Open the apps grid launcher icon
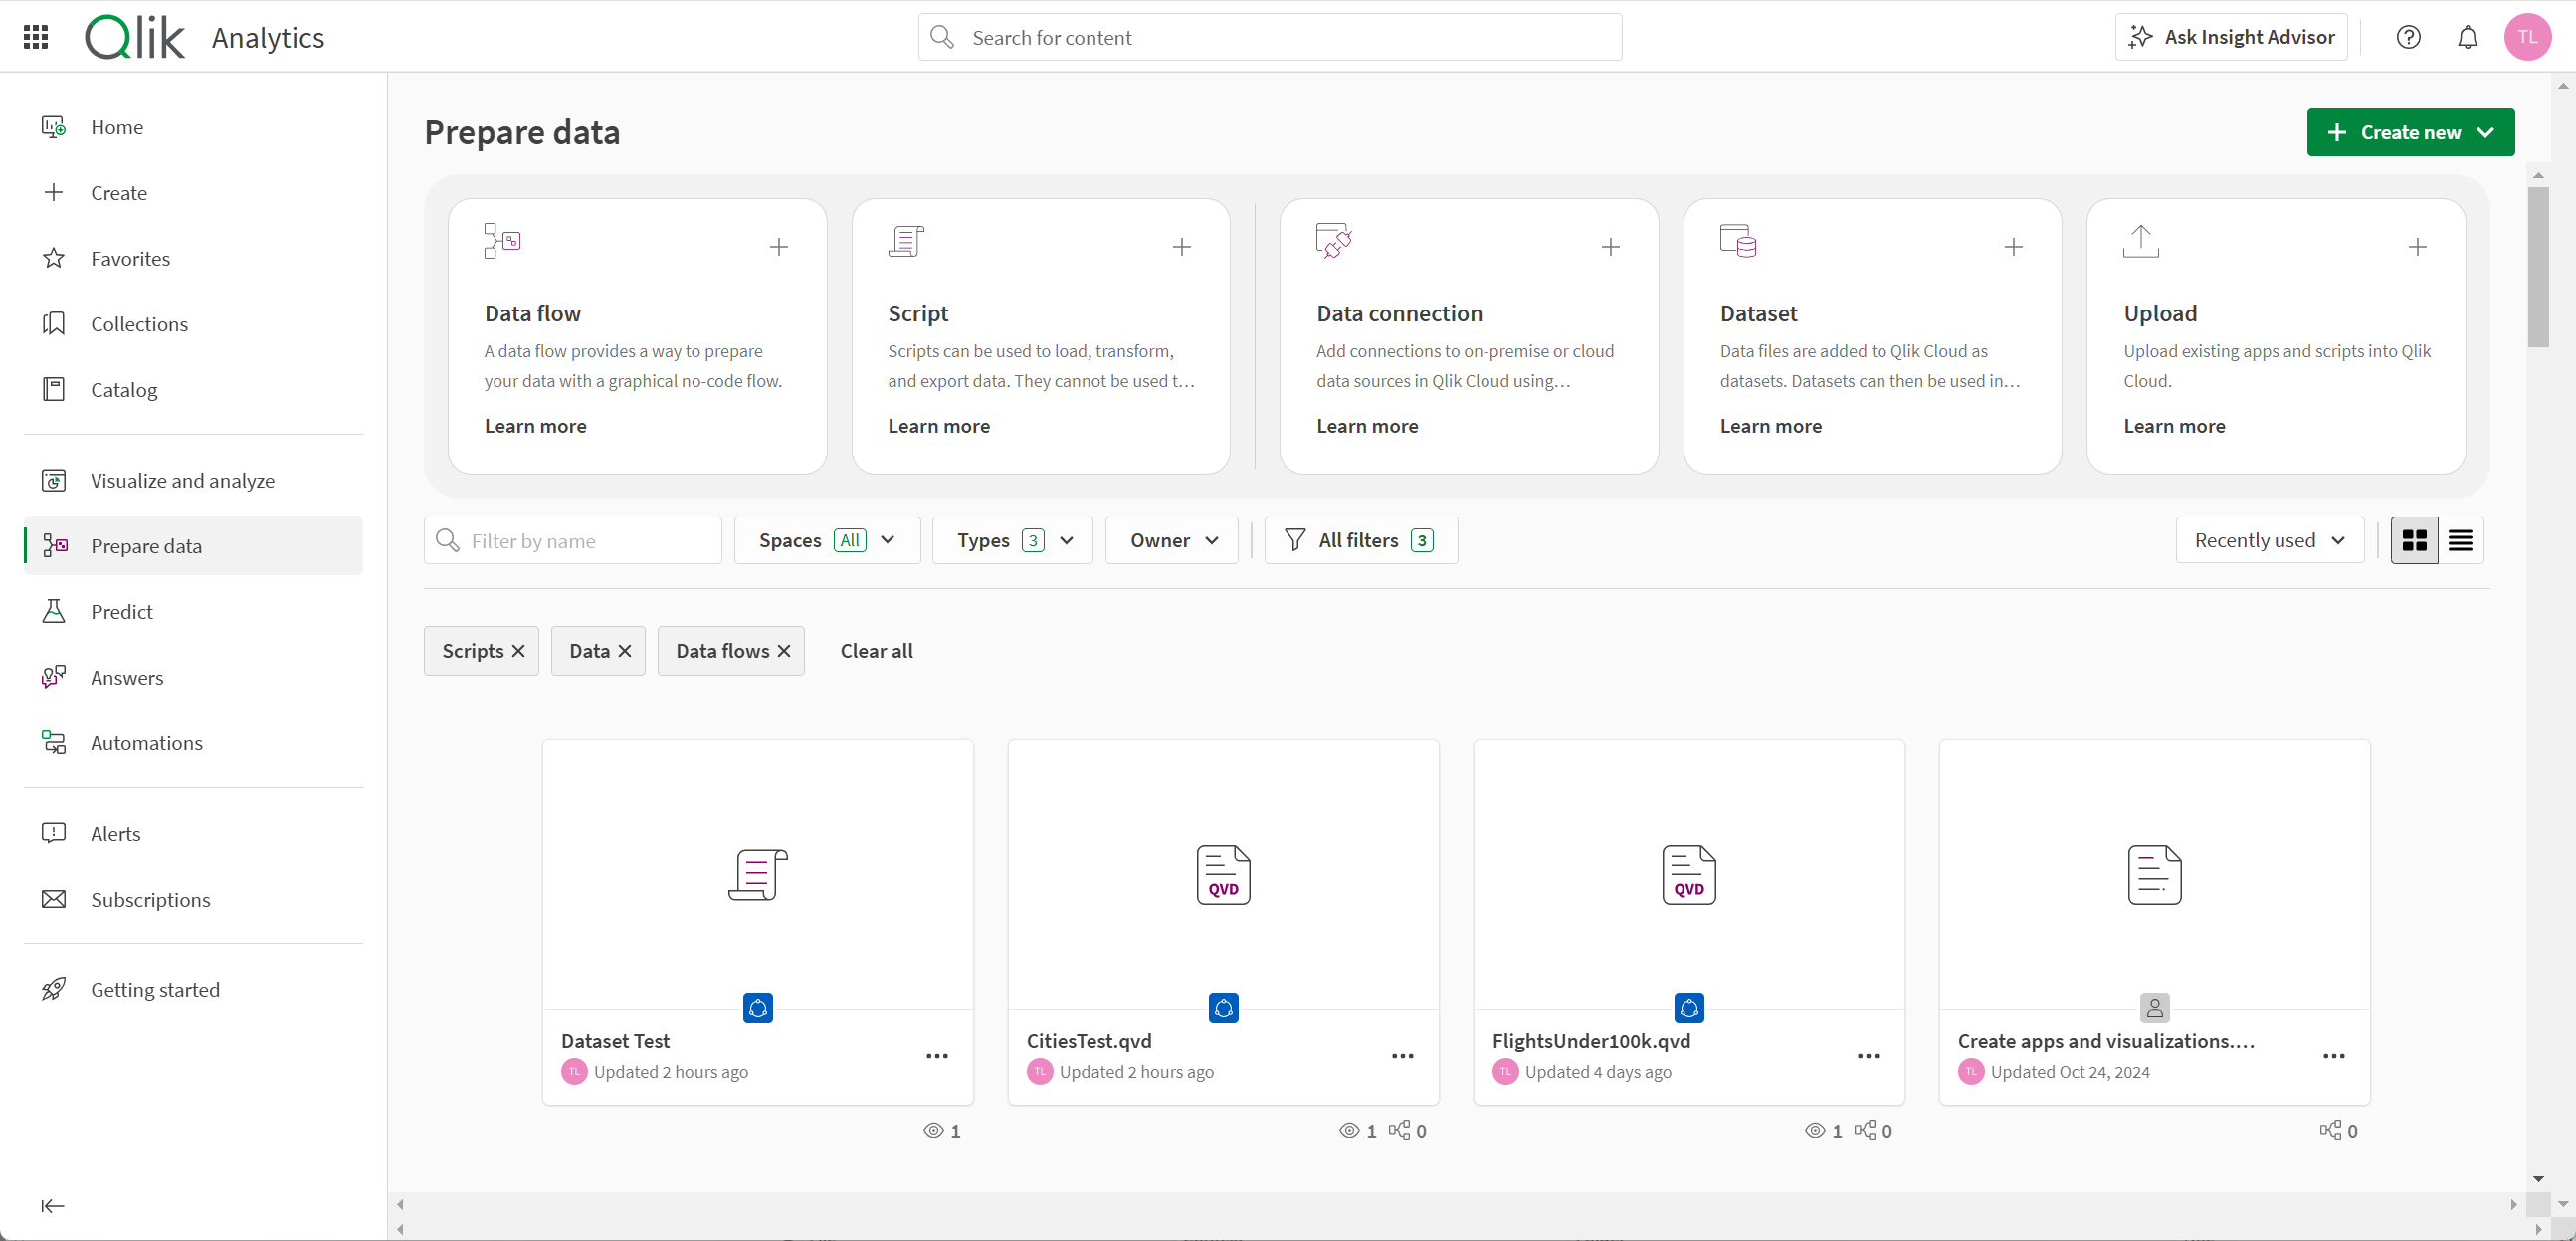The width and height of the screenshot is (2576, 1241). [x=36, y=37]
